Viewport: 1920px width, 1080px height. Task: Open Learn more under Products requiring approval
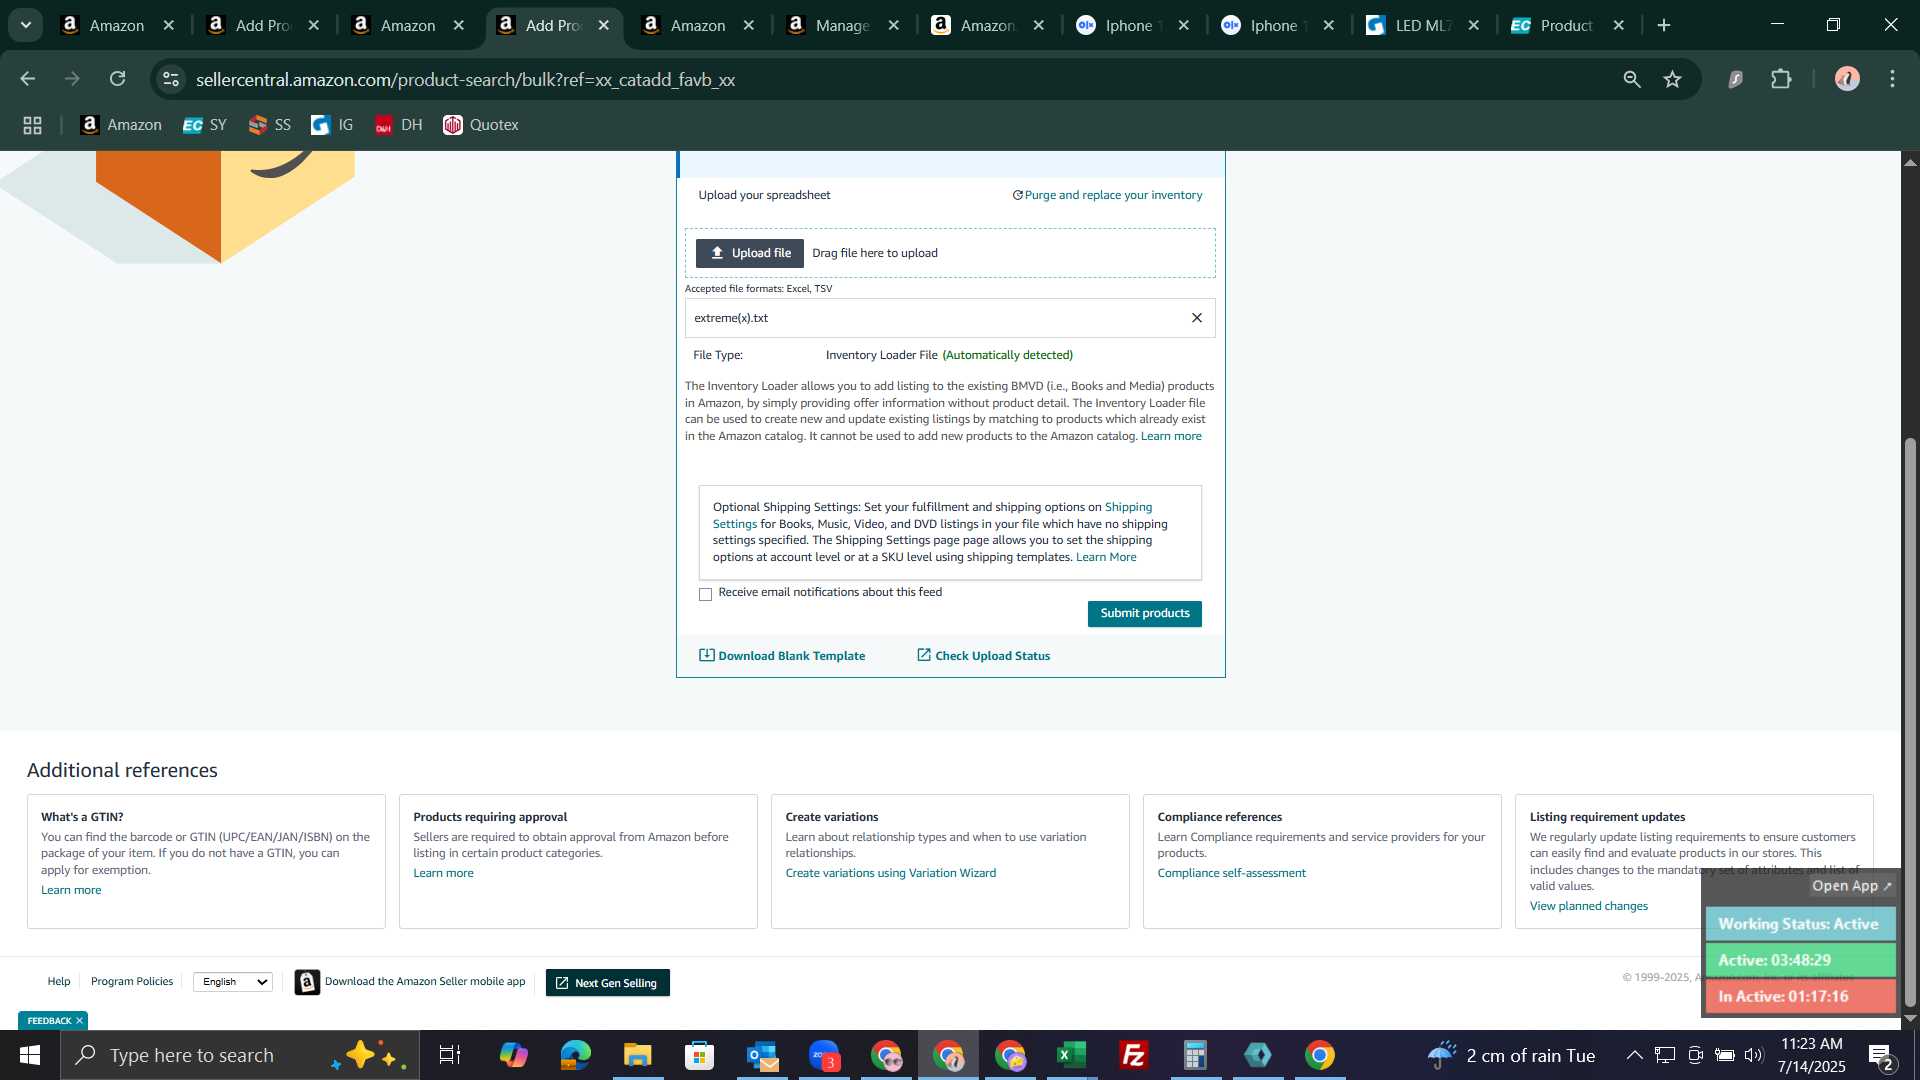click(x=443, y=873)
